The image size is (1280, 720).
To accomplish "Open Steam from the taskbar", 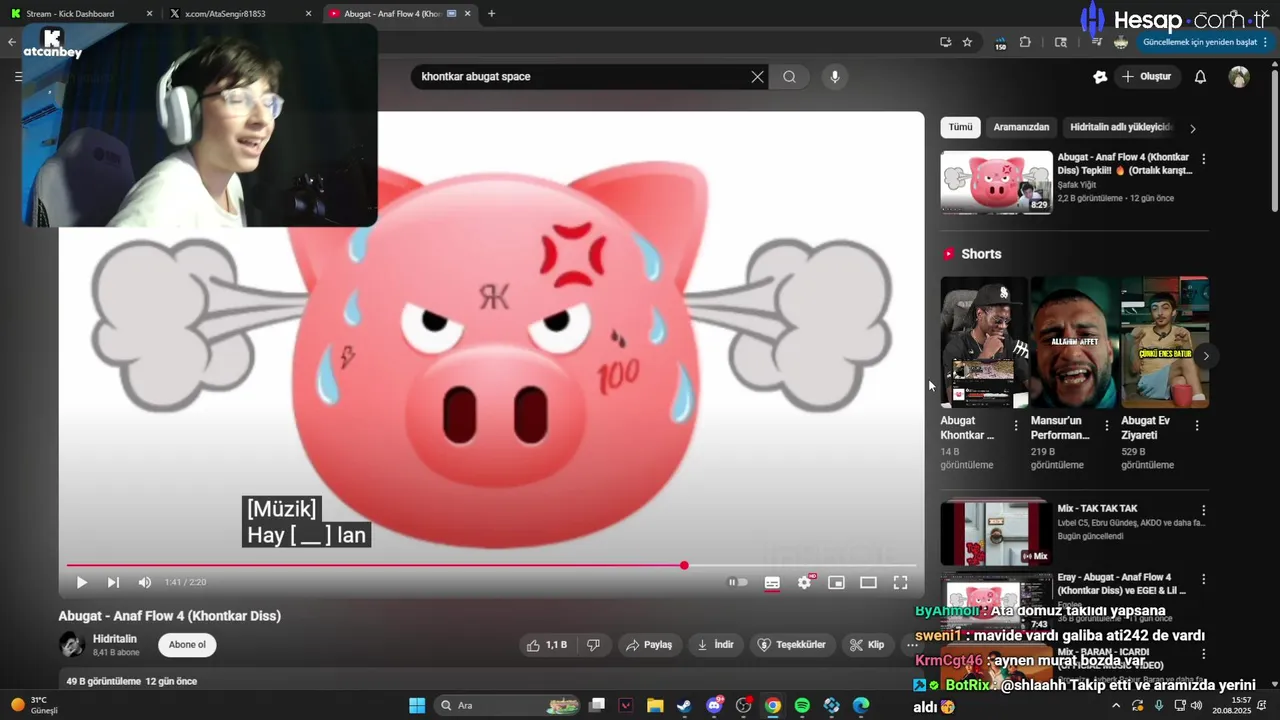I will 684,705.
